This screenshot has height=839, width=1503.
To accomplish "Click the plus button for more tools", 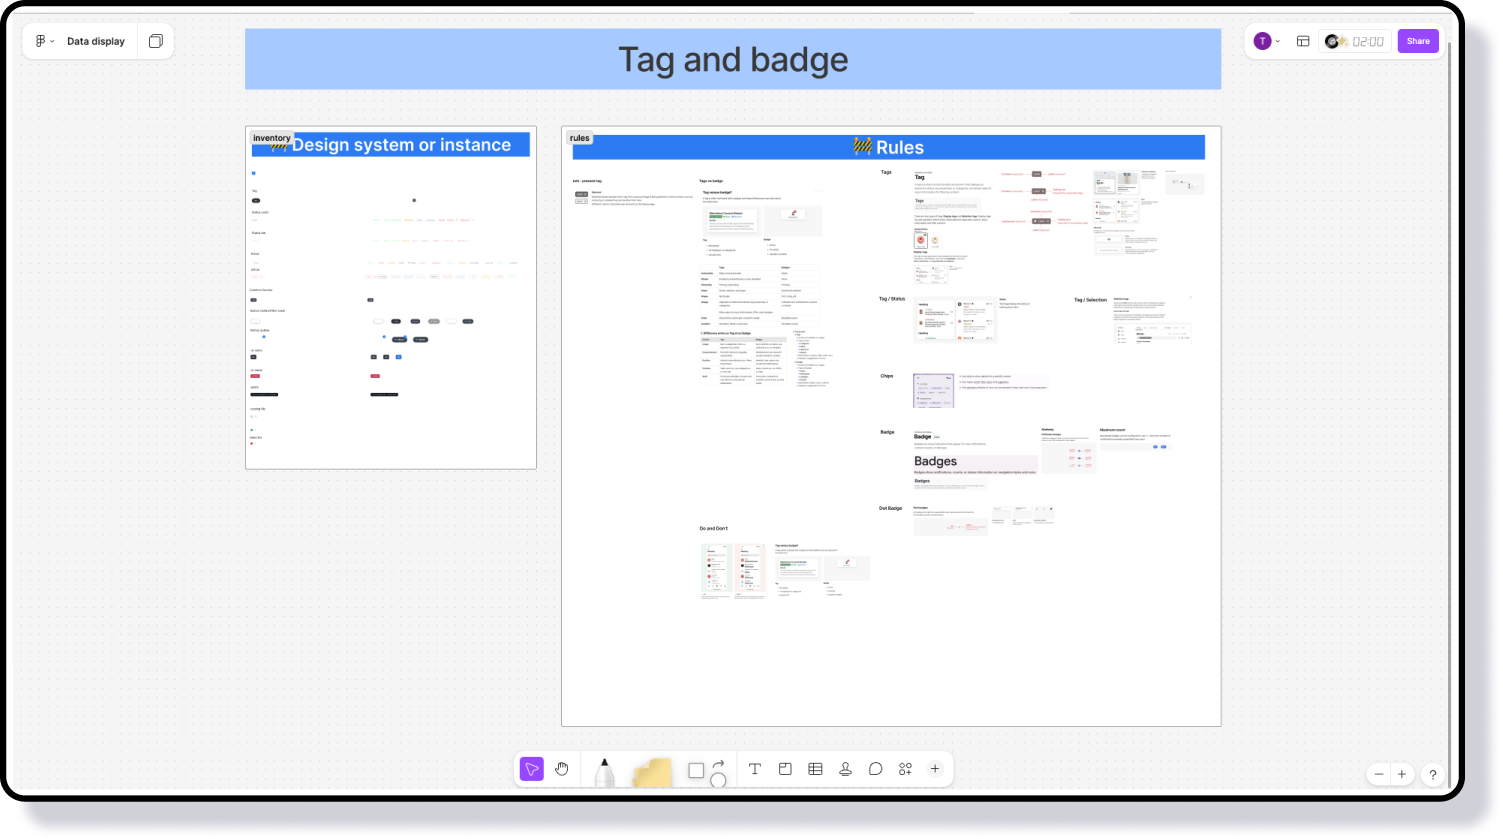I will click(x=935, y=769).
